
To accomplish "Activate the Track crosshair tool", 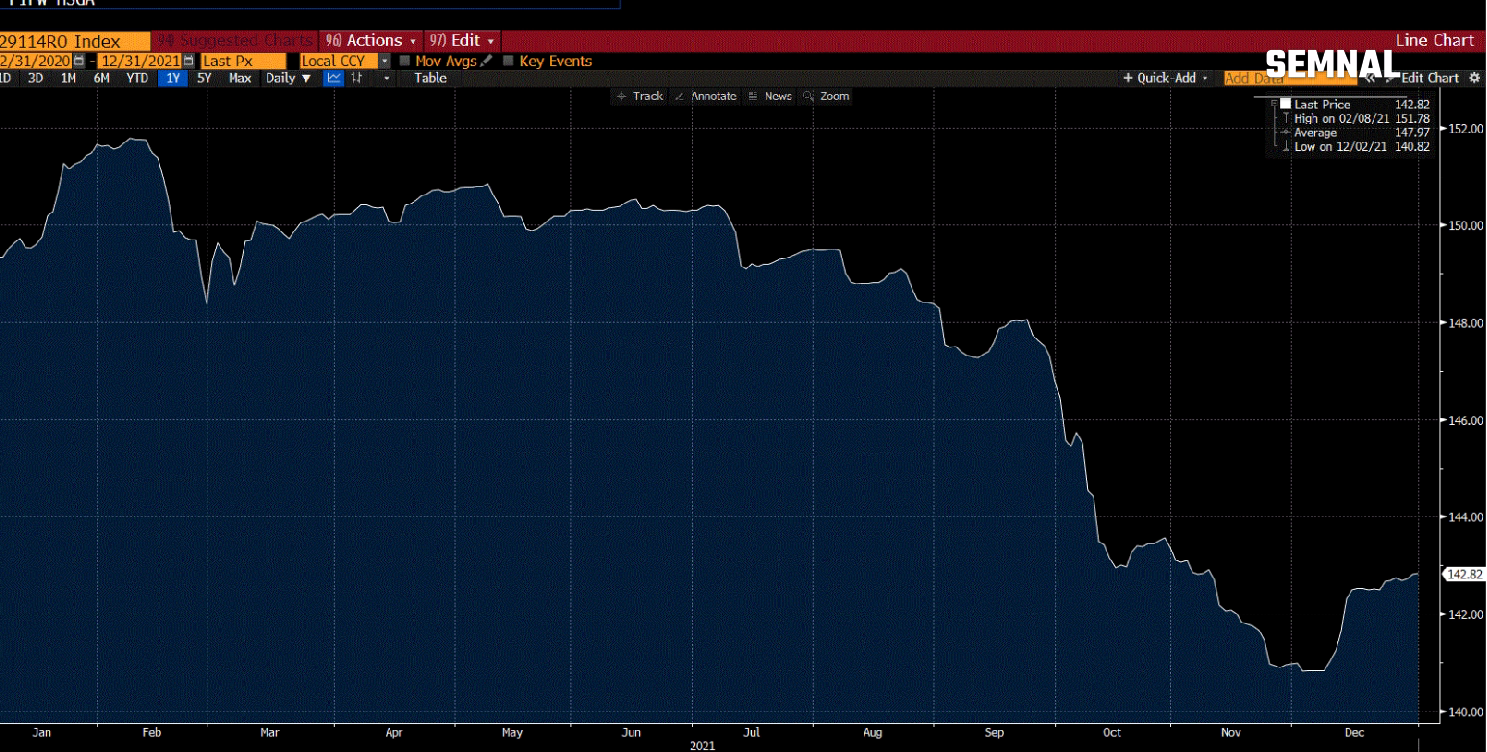I will [640, 96].
